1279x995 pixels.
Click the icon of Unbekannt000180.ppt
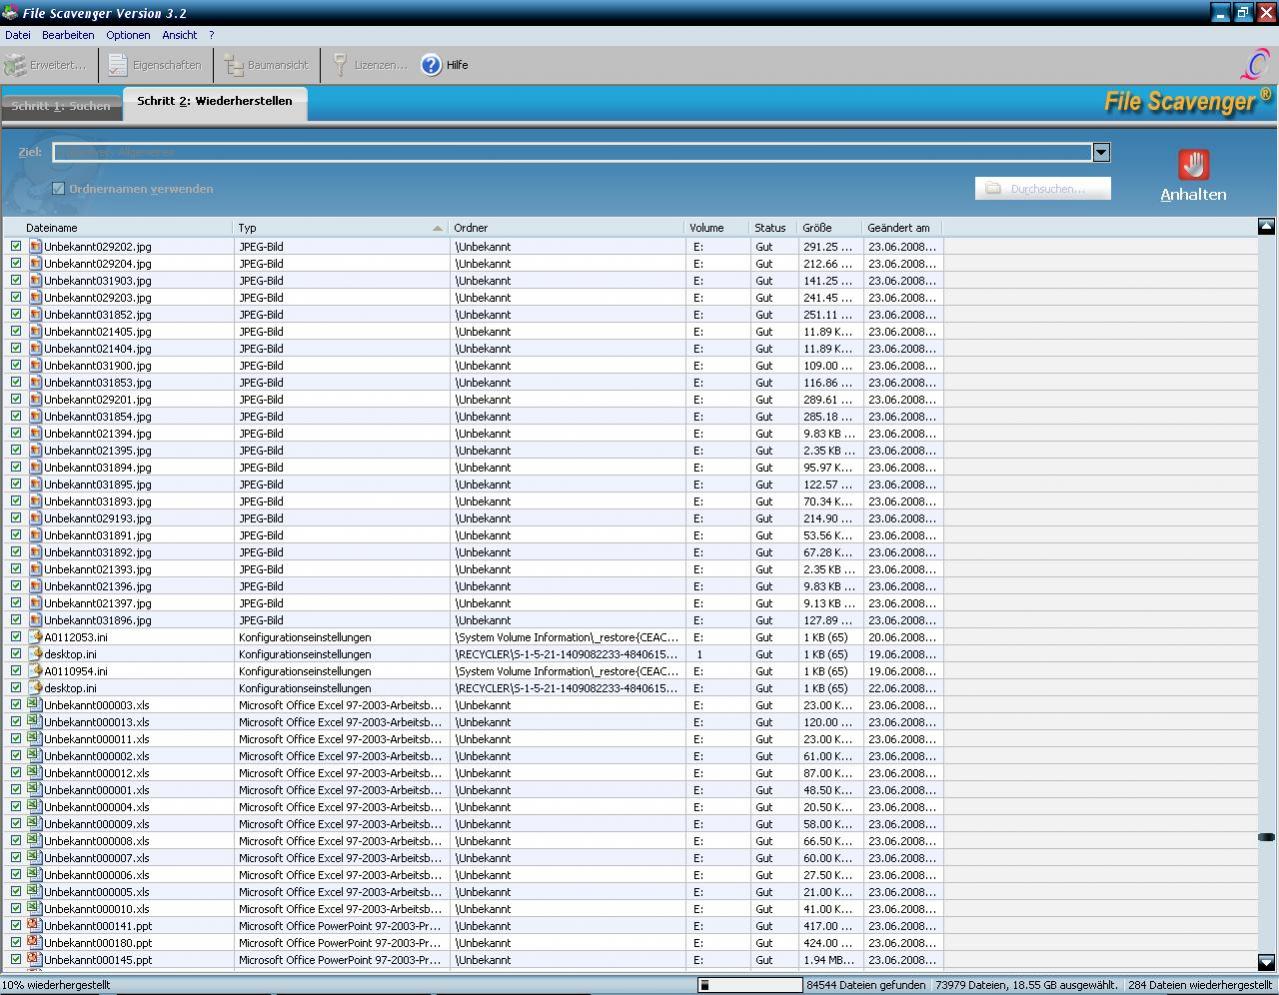[x=35, y=943]
